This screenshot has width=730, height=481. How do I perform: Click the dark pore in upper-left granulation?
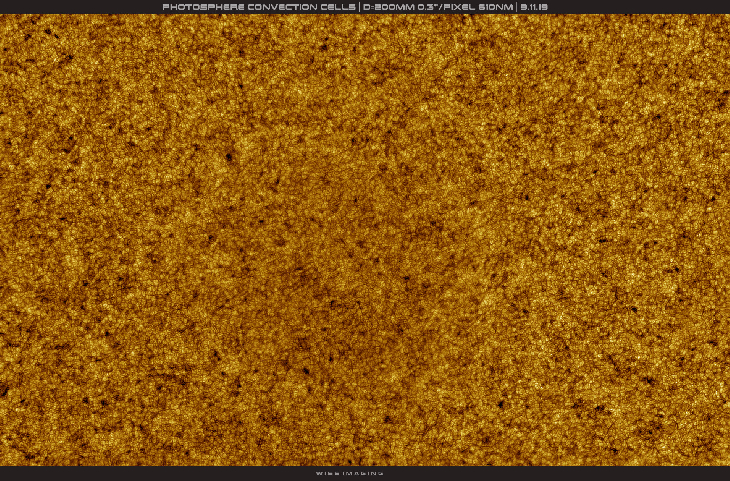[x=229, y=157]
